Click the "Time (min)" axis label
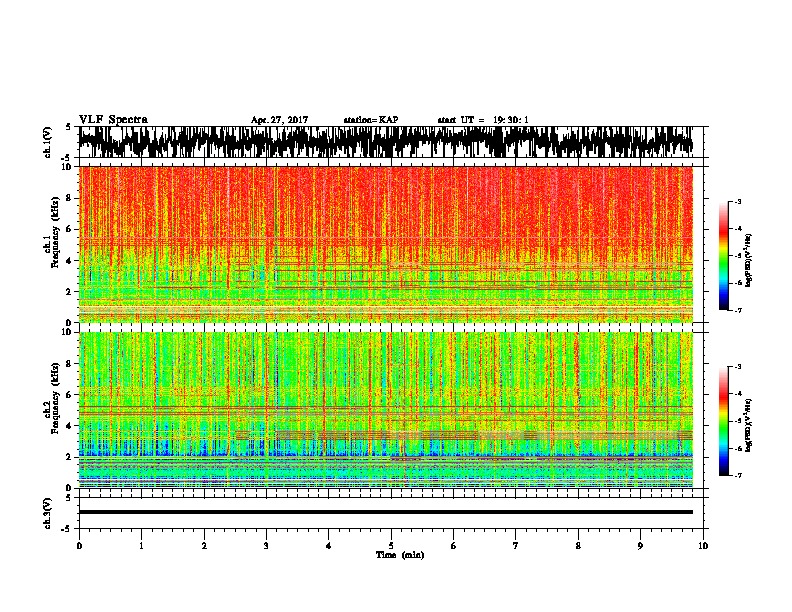Screen dimensions: 792x612 click(400, 555)
